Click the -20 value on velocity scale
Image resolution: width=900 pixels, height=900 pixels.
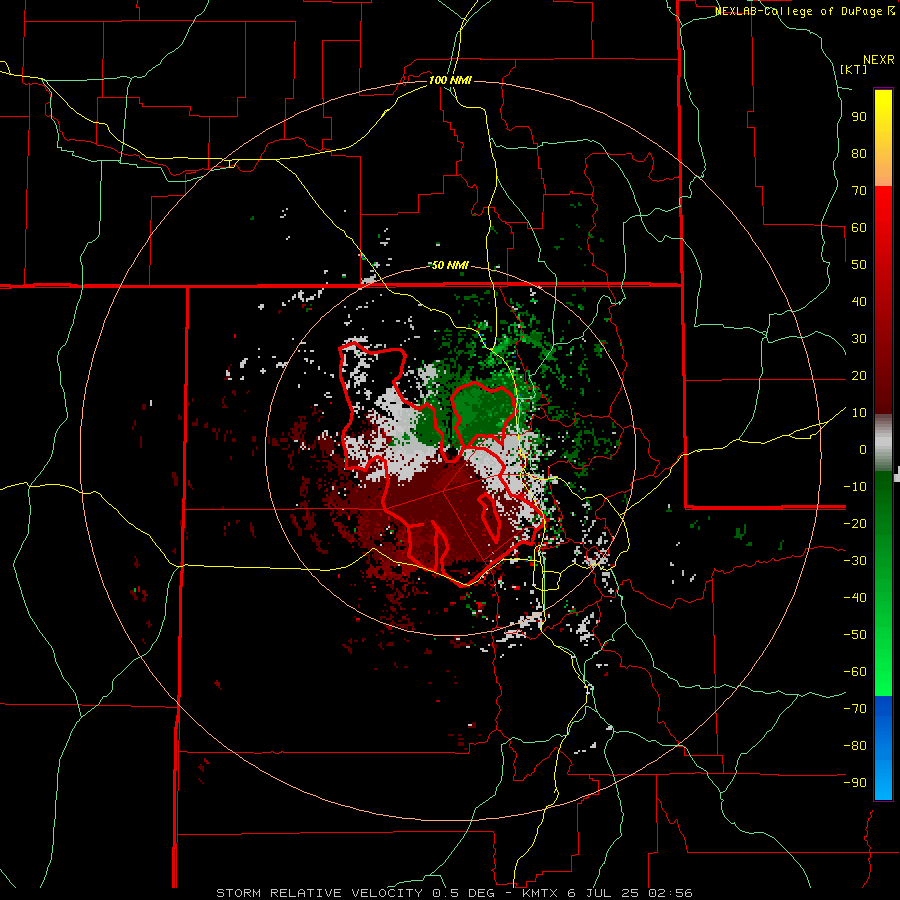tap(855, 523)
